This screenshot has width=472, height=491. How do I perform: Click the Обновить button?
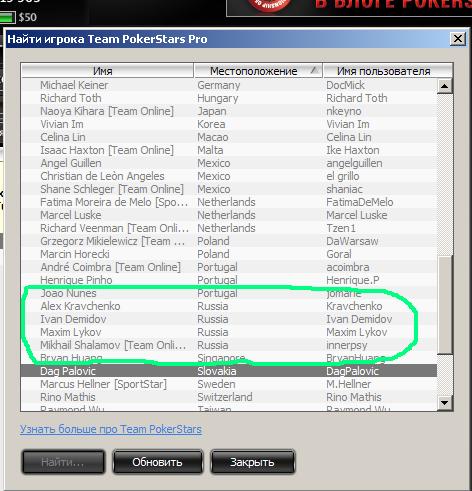click(x=158, y=462)
